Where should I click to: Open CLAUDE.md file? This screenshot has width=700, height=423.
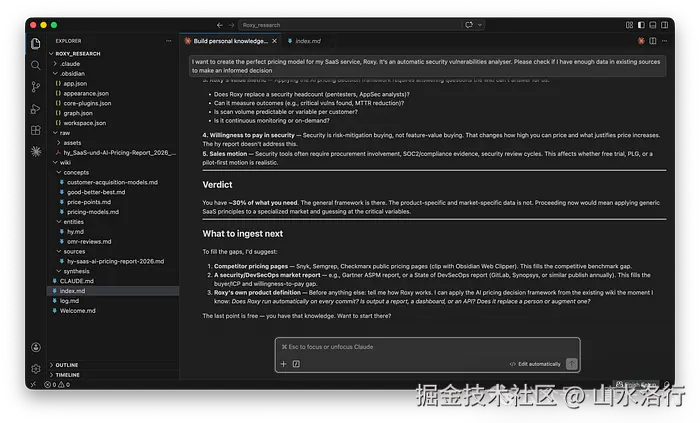pyautogui.click(x=113, y=281)
